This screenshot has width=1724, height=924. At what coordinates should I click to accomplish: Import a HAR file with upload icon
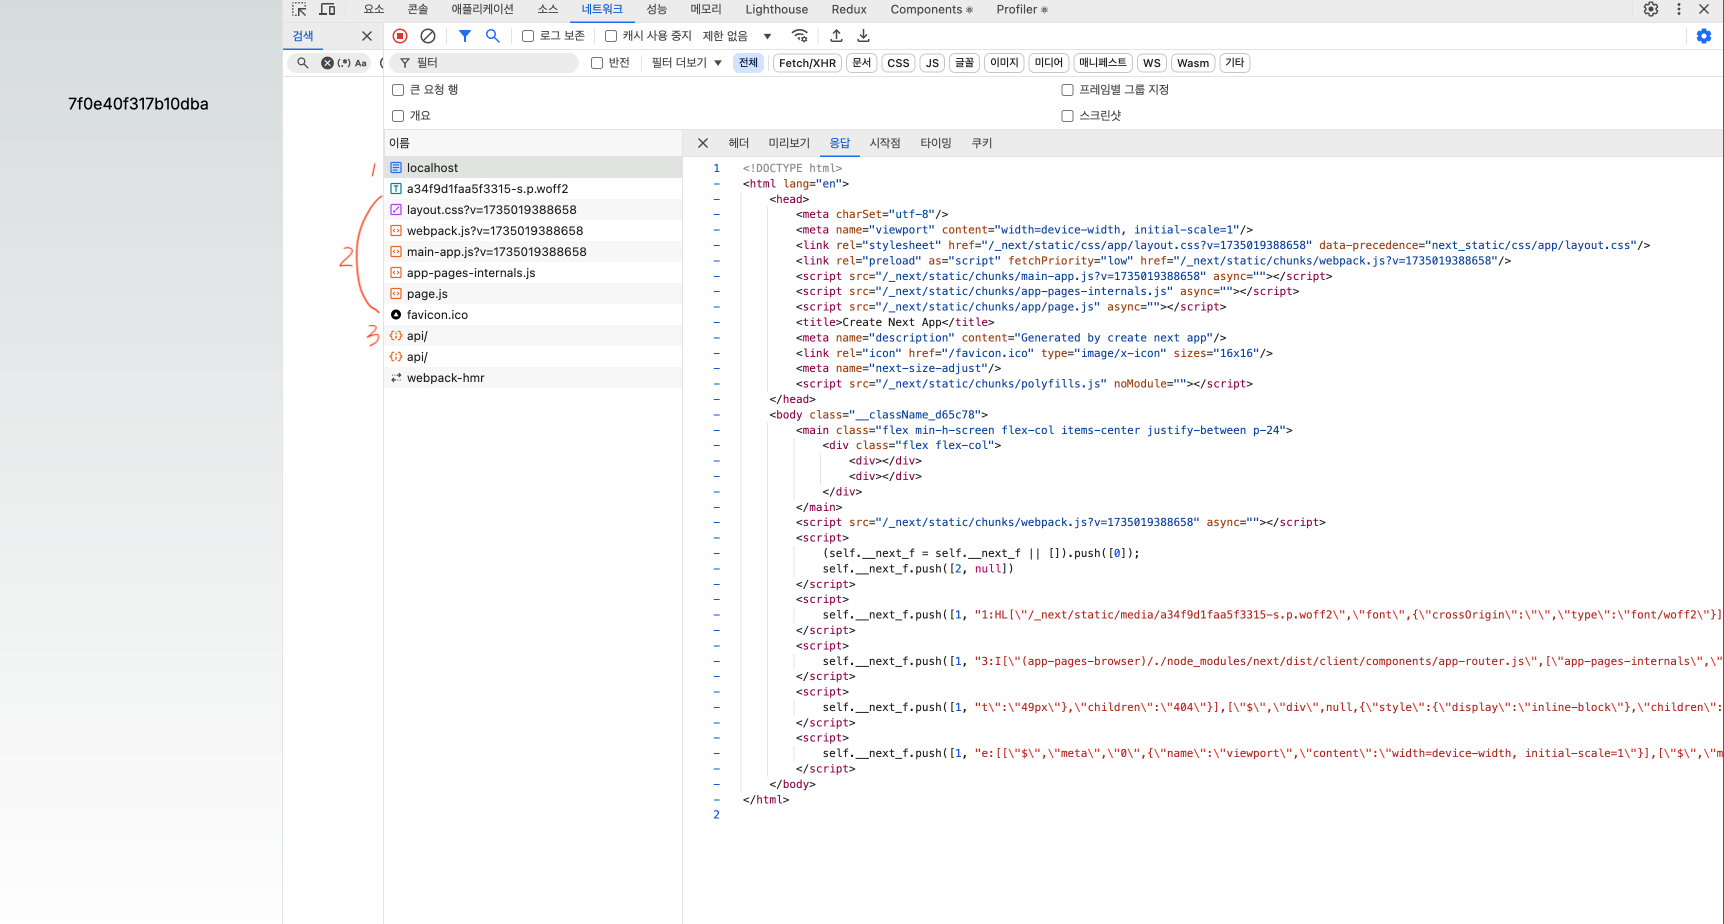[837, 36]
